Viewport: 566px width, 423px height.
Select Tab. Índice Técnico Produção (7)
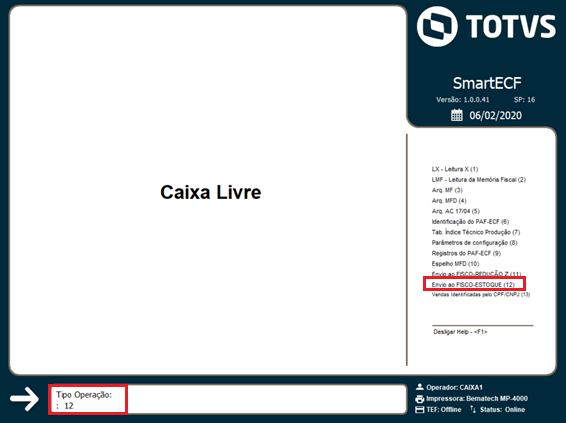pos(476,232)
